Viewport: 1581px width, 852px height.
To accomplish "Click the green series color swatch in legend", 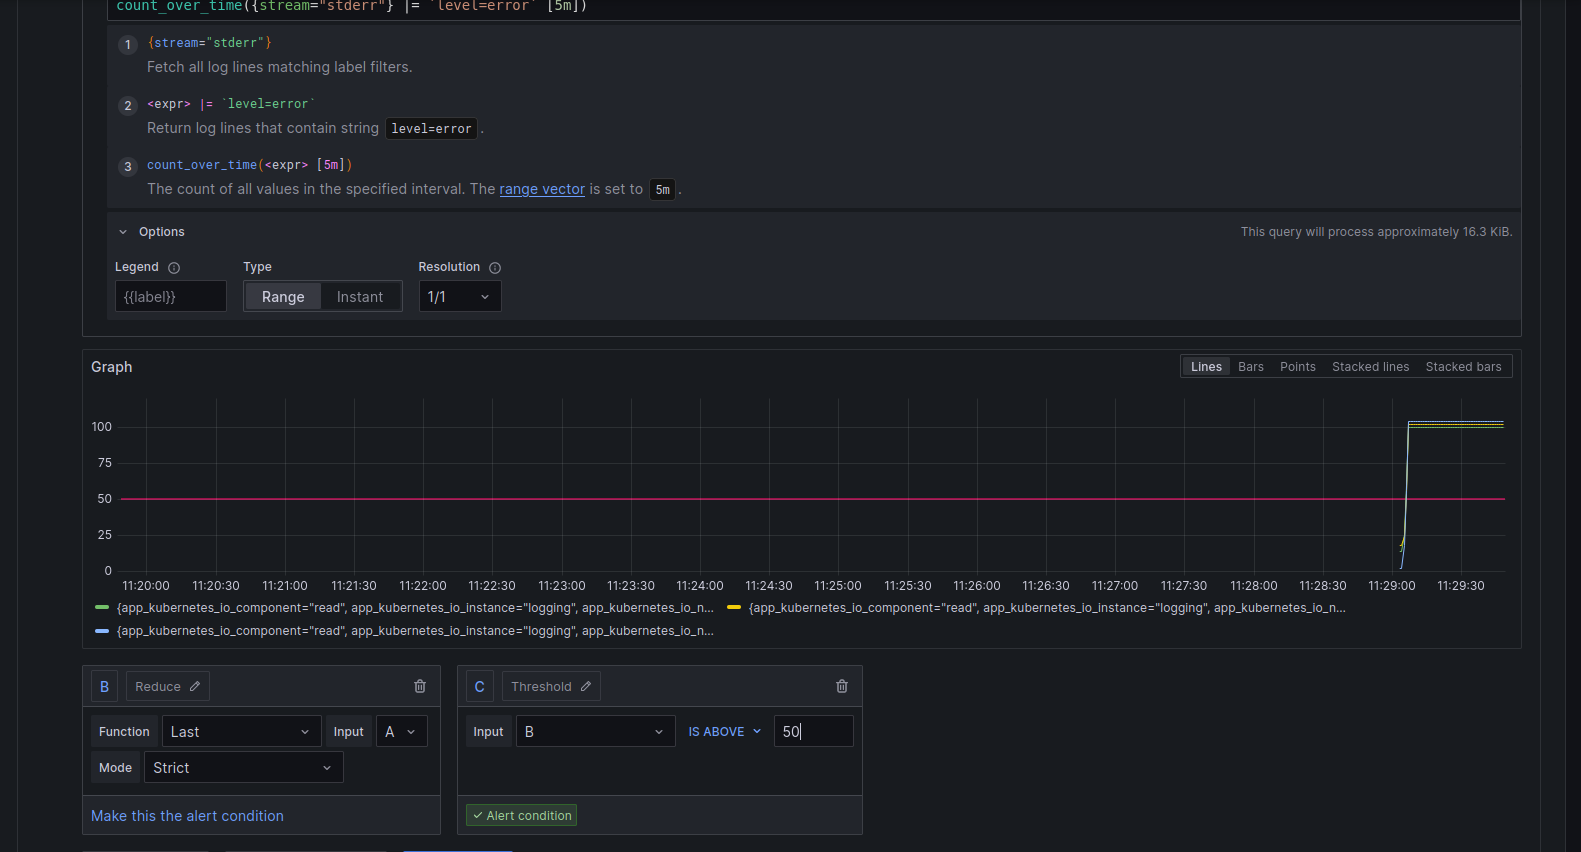I will [x=102, y=608].
